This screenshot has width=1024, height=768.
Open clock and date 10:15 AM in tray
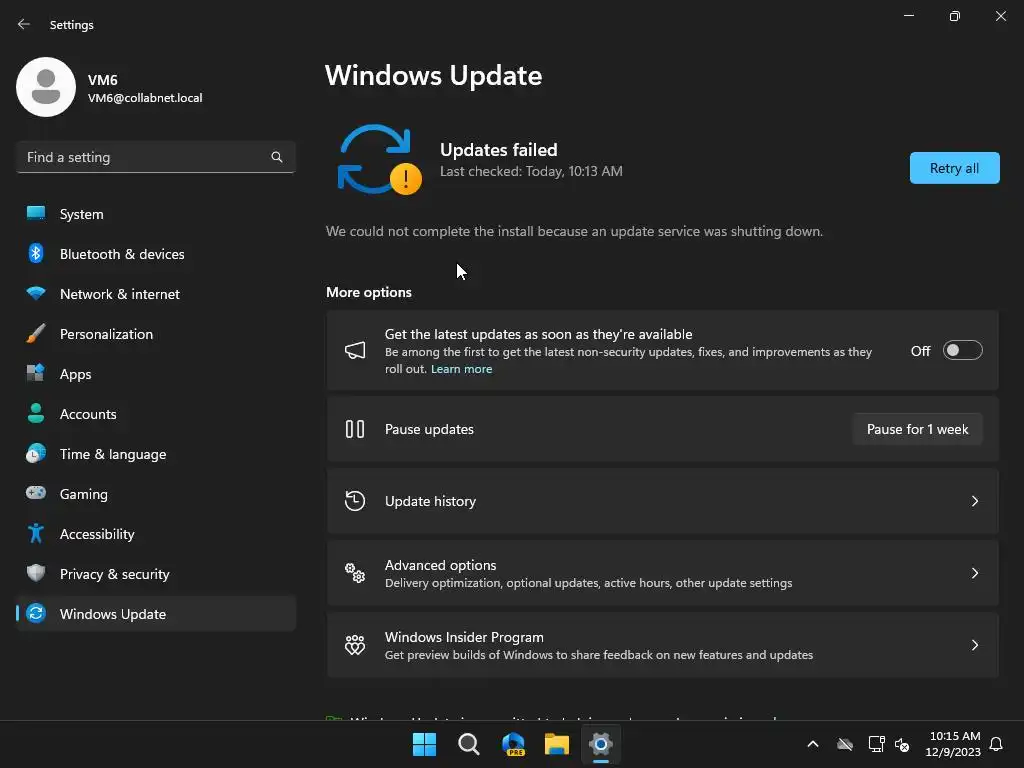[x=953, y=744]
